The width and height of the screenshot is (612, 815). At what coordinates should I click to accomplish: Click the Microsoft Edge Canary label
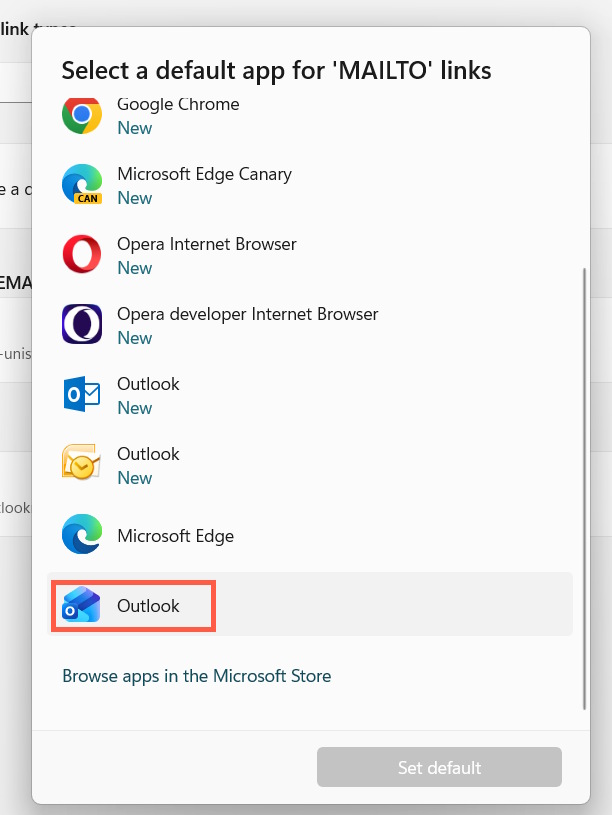click(204, 174)
